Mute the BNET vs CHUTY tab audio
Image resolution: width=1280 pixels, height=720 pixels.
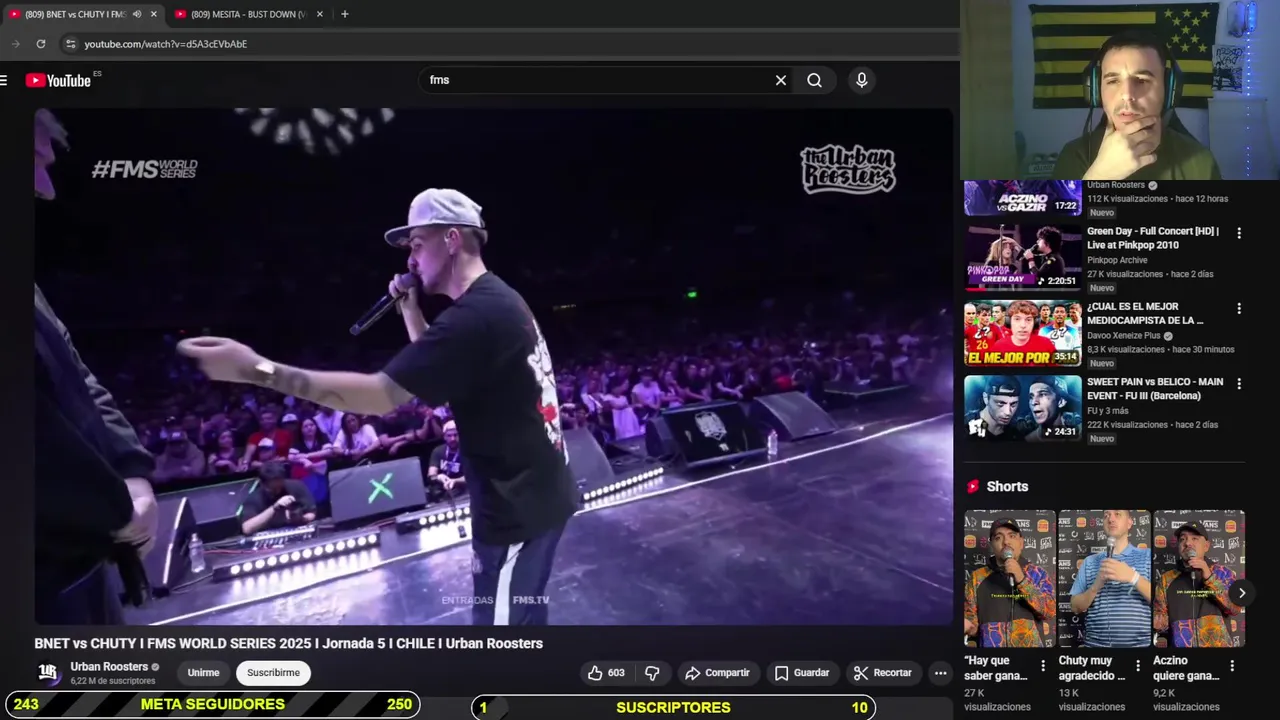(137, 14)
